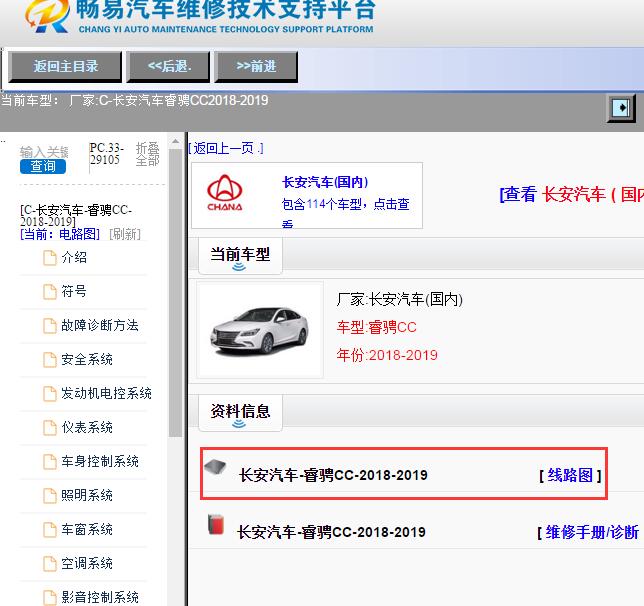This screenshot has width=644, height=606.
Task: Select the 影音控制系统 tree item
Action: tap(100, 597)
